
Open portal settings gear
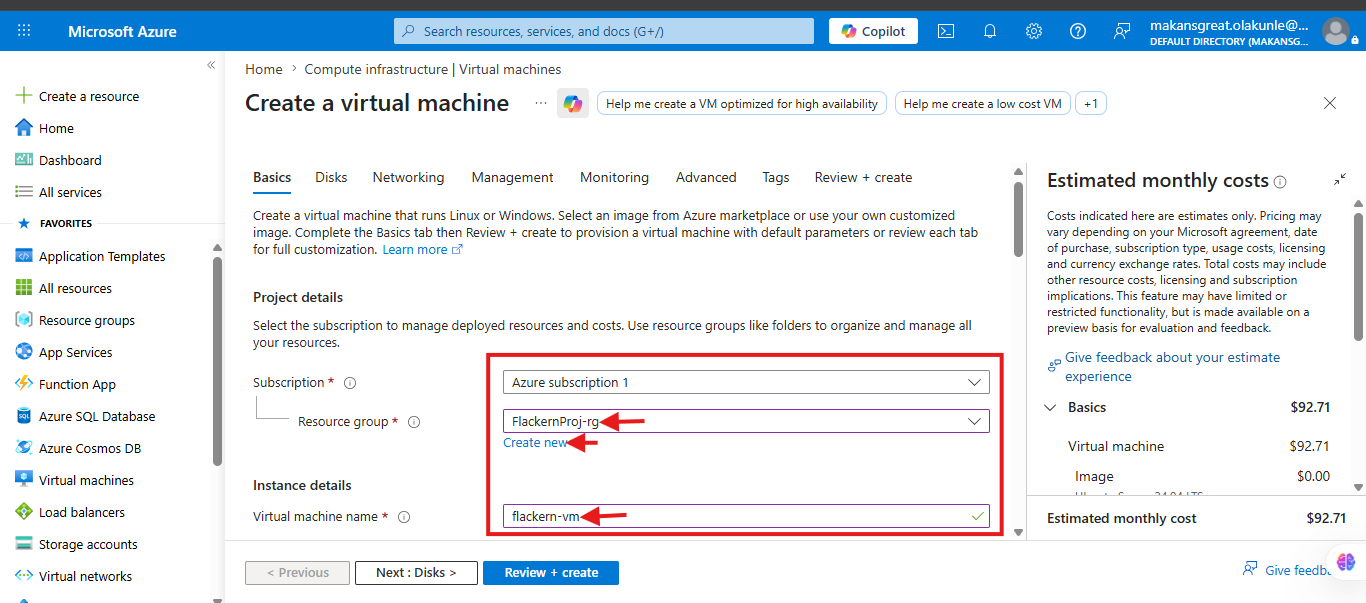coord(1034,31)
